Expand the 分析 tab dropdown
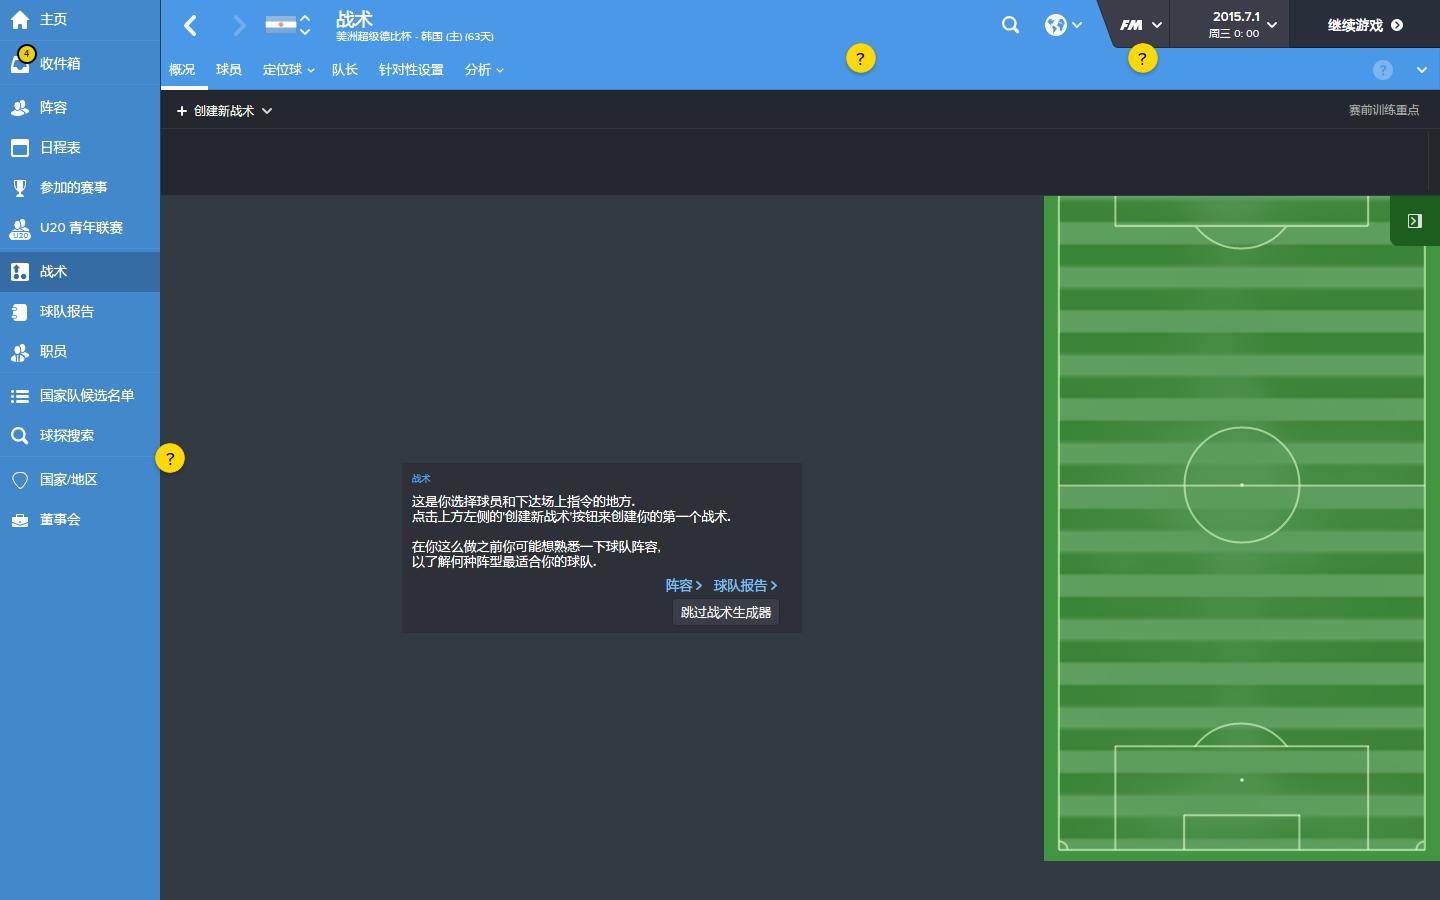 484,70
